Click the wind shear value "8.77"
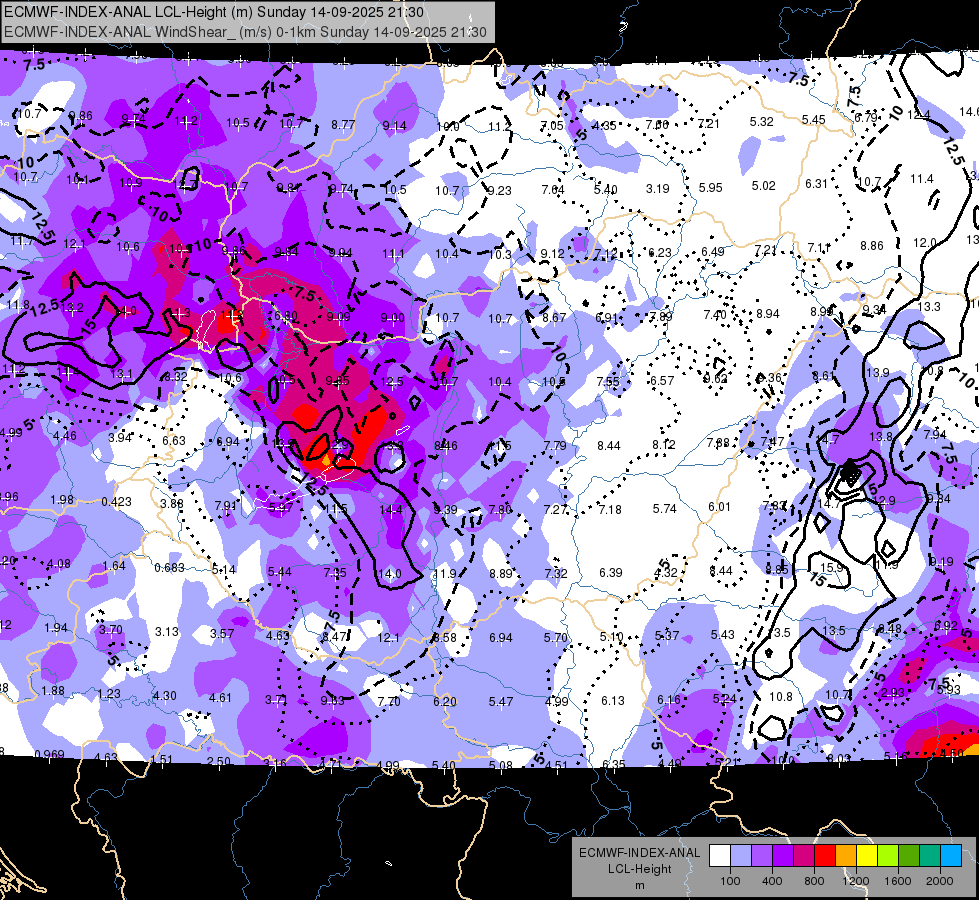Image resolution: width=979 pixels, height=900 pixels. click(343, 125)
